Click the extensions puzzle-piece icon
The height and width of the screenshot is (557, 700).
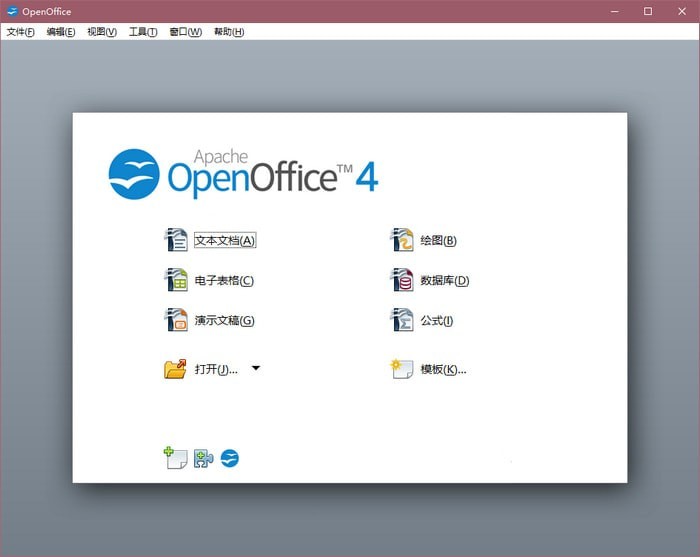point(203,459)
